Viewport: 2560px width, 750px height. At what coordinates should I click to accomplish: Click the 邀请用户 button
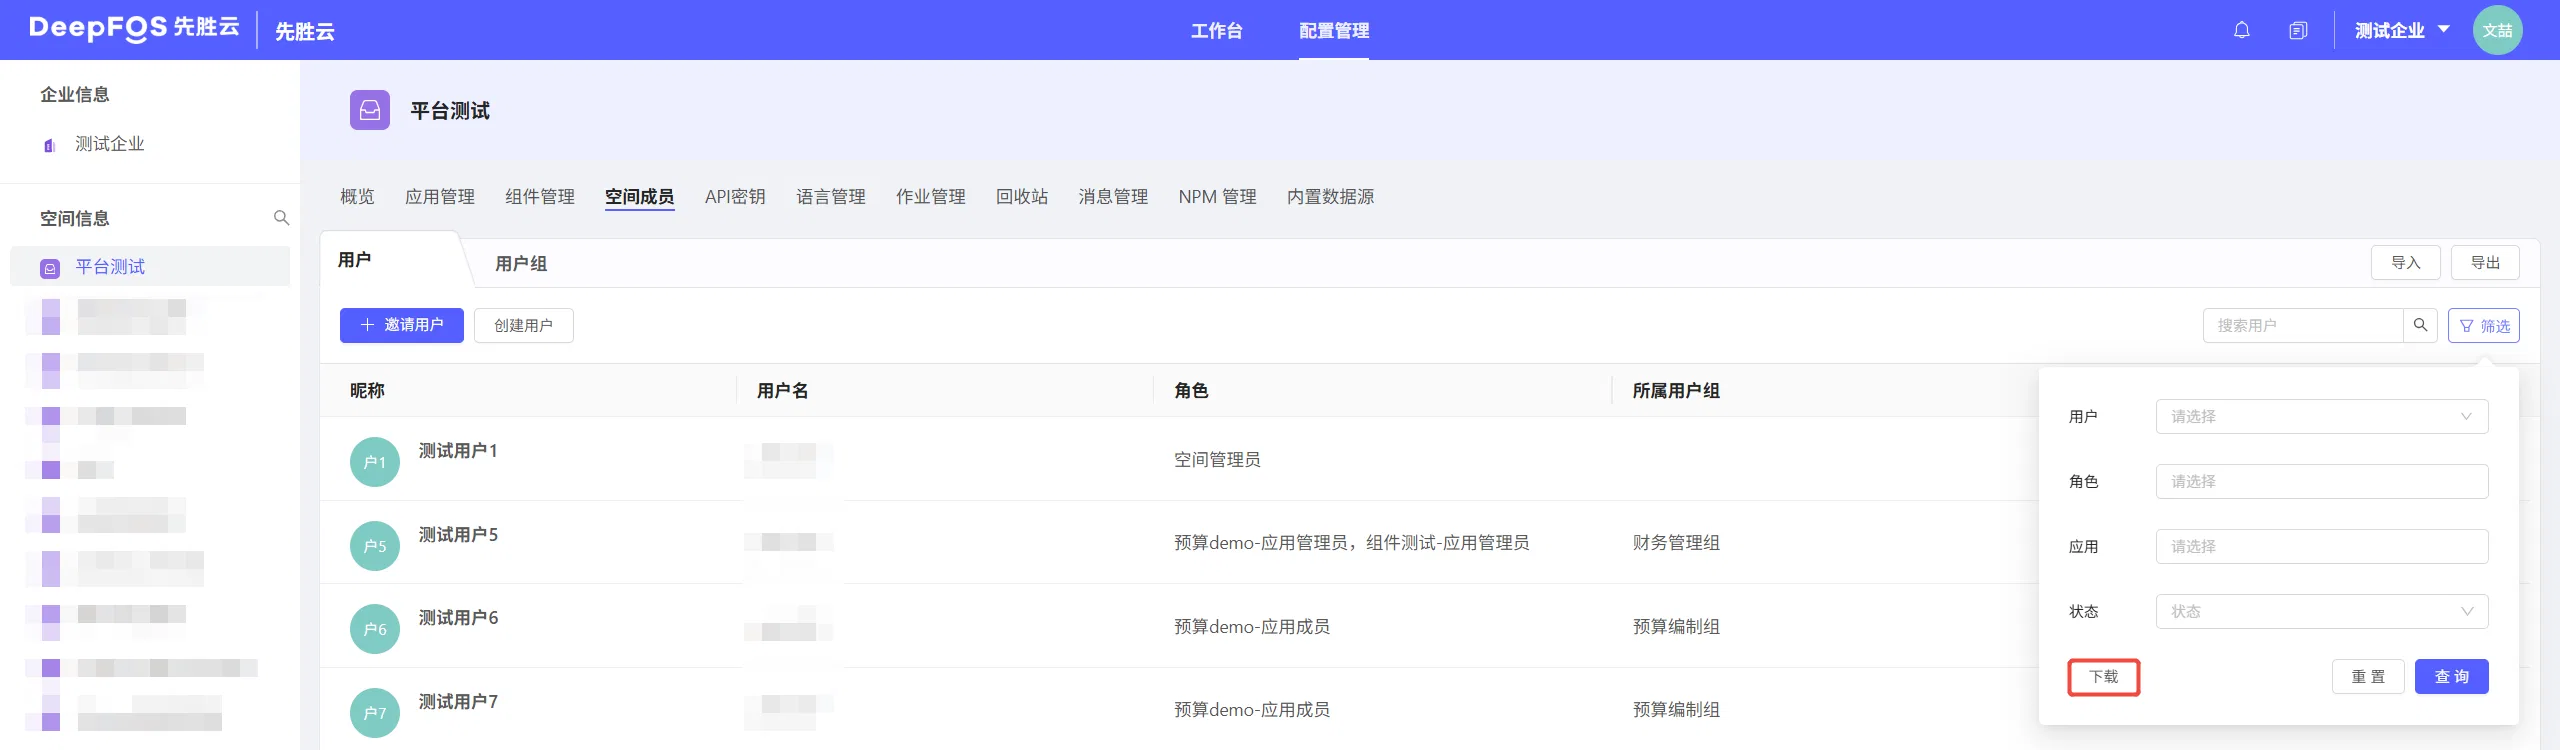pos(402,325)
